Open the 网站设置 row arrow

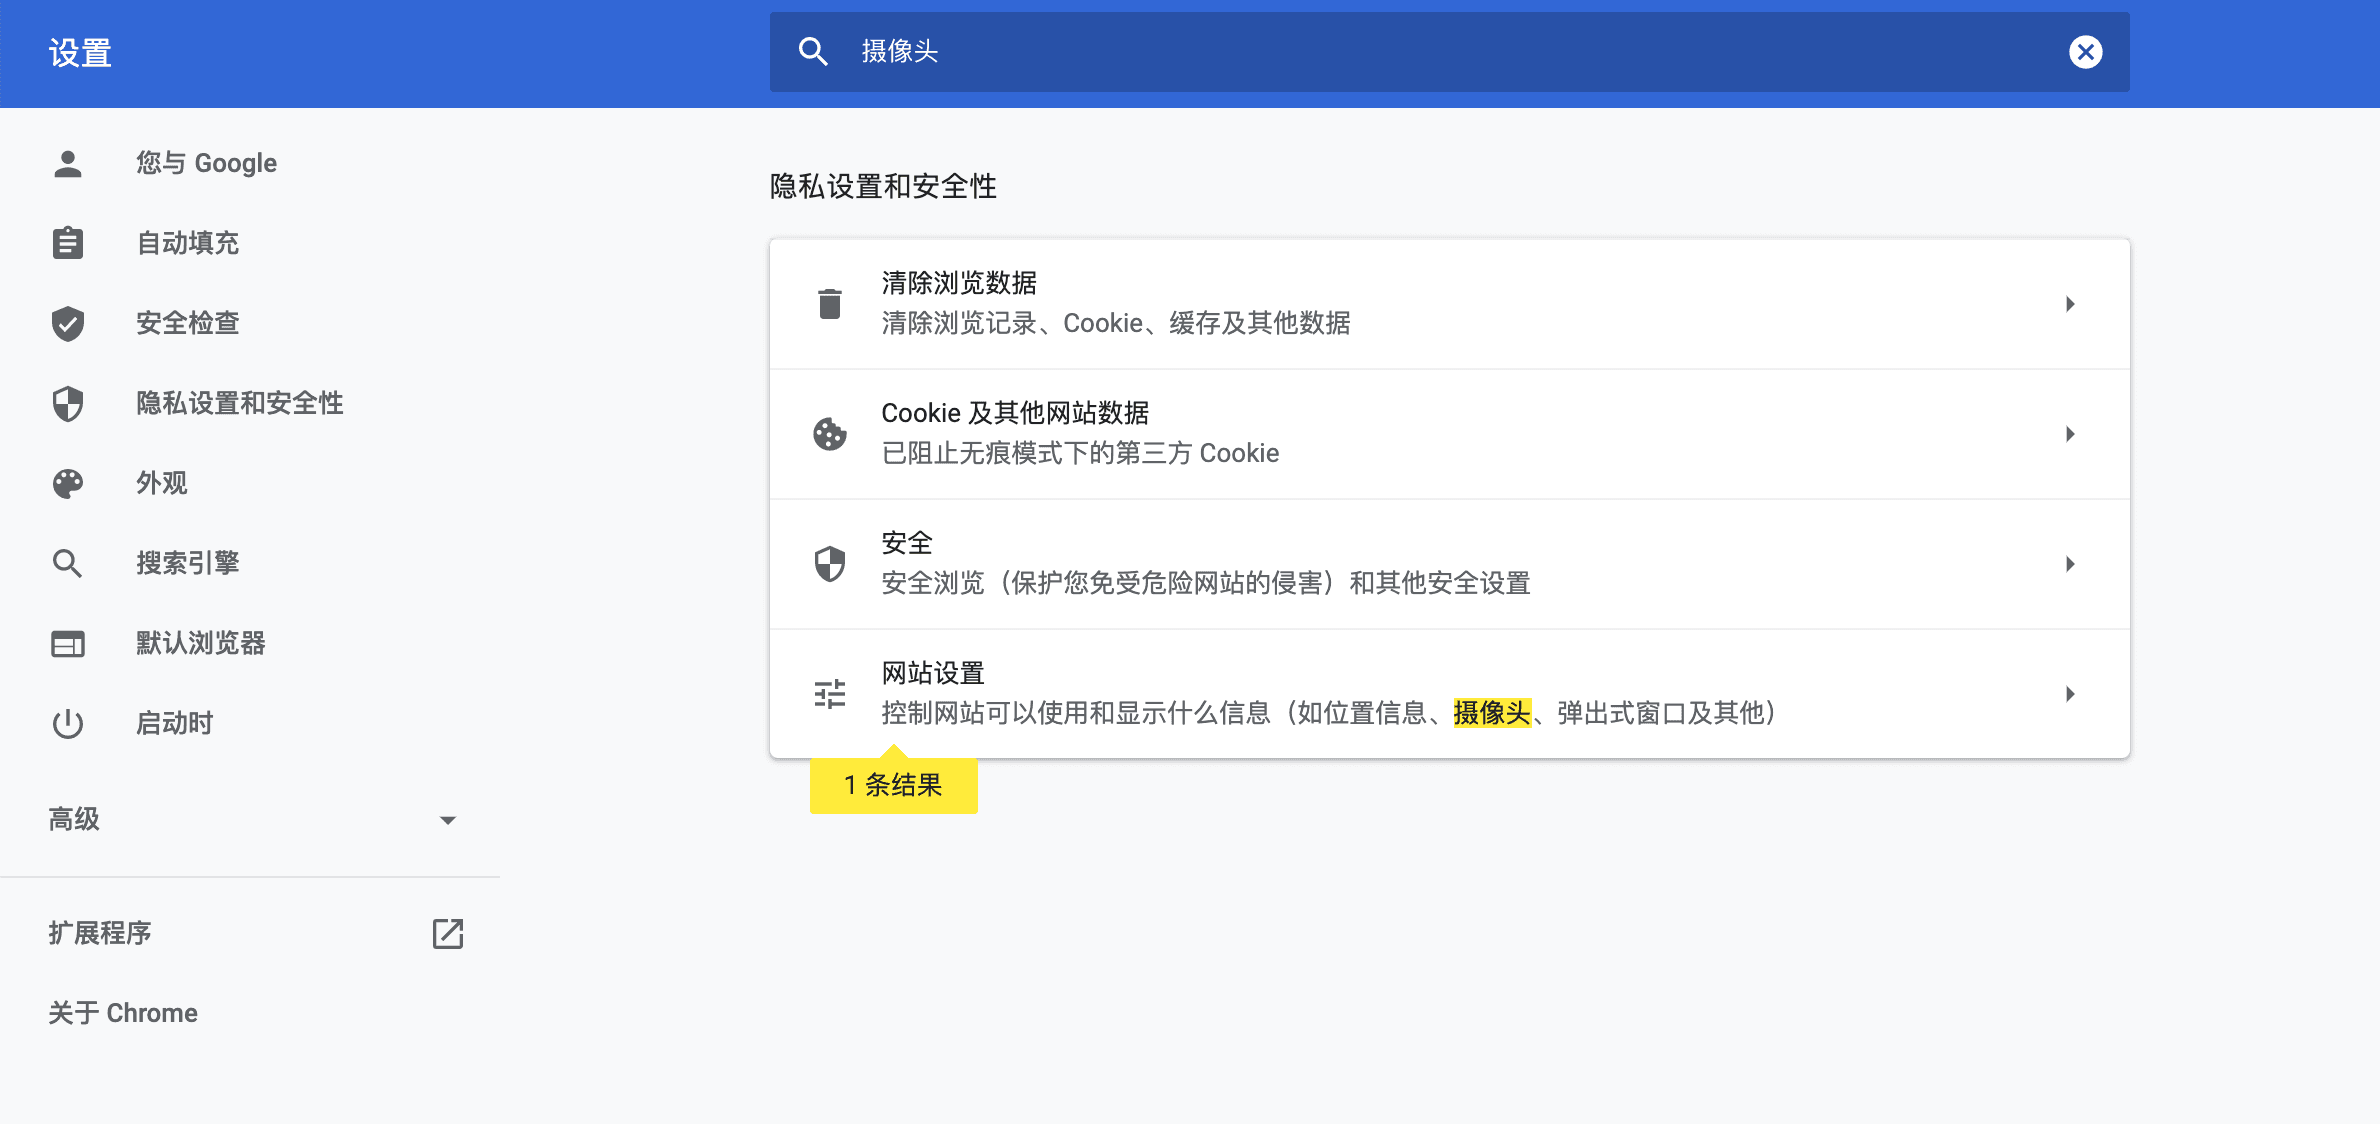[x=2071, y=693]
